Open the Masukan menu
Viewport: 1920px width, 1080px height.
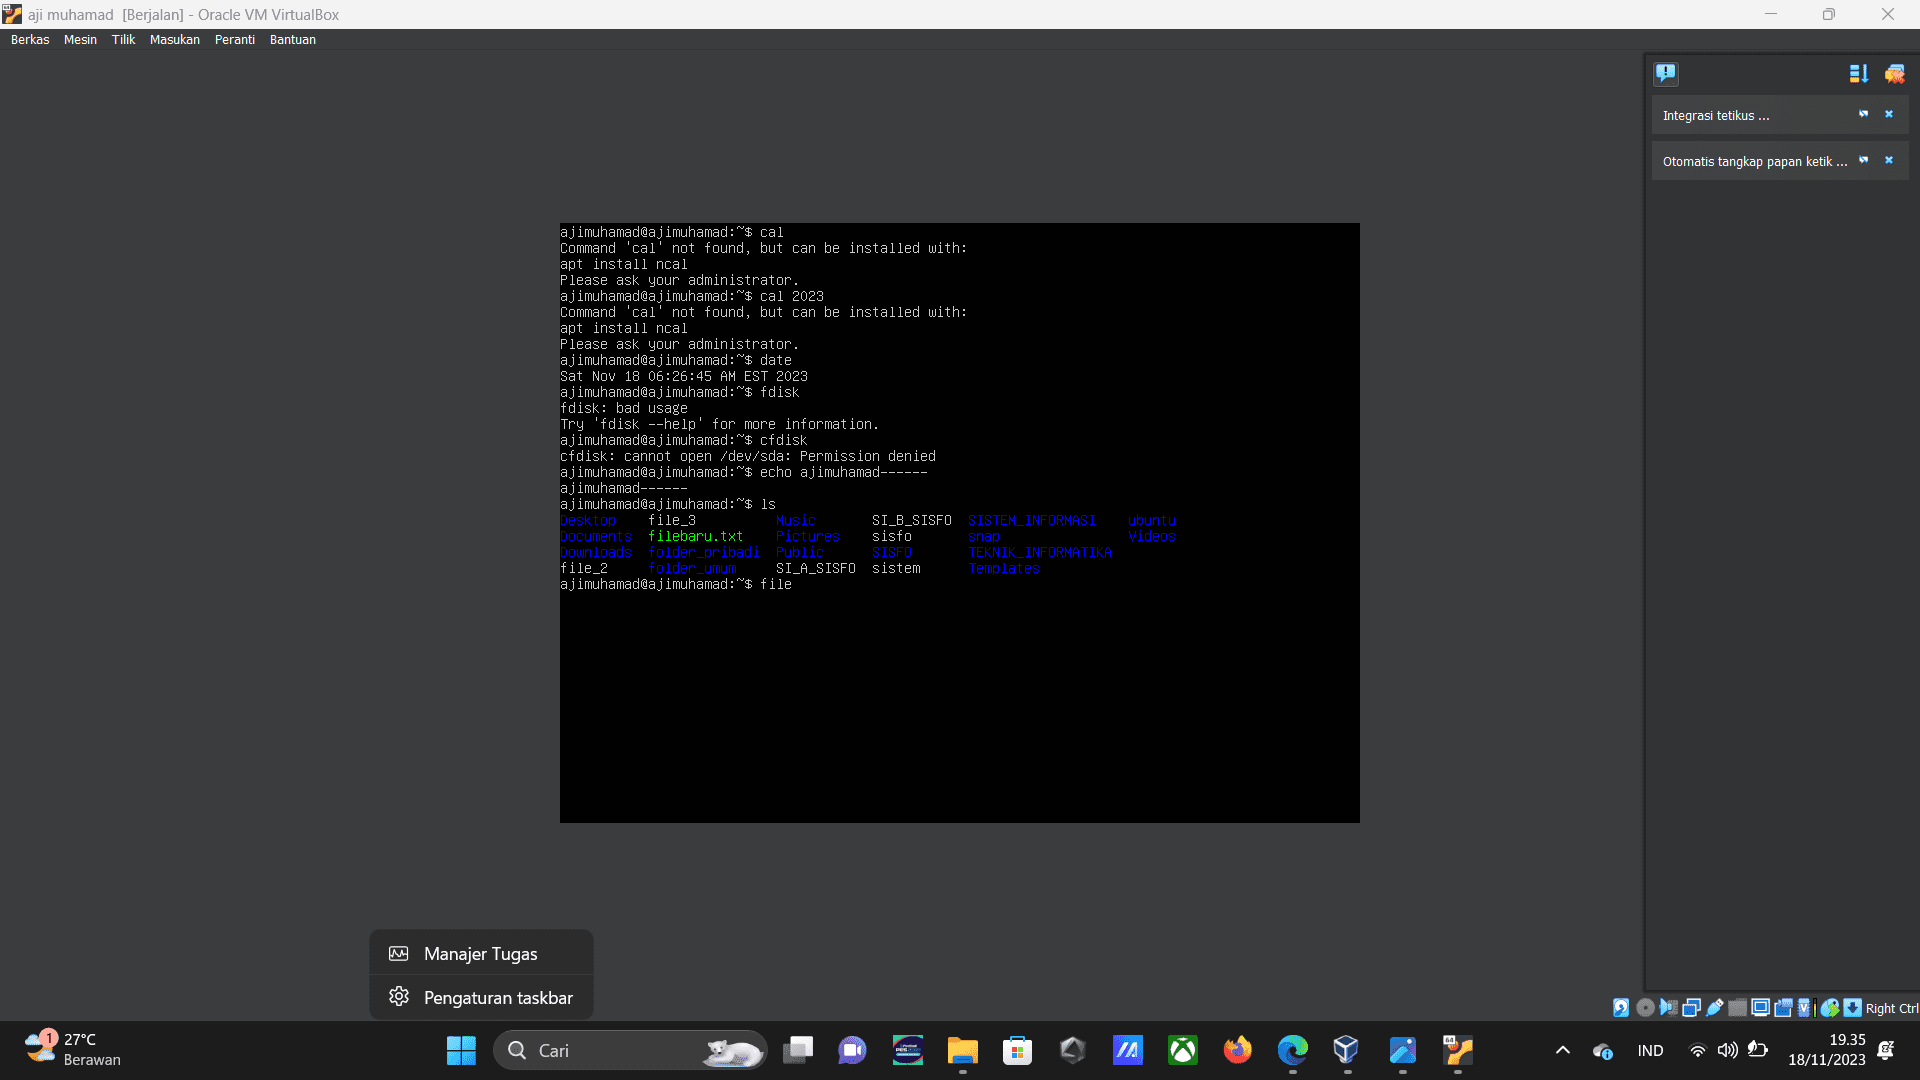[175, 40]
